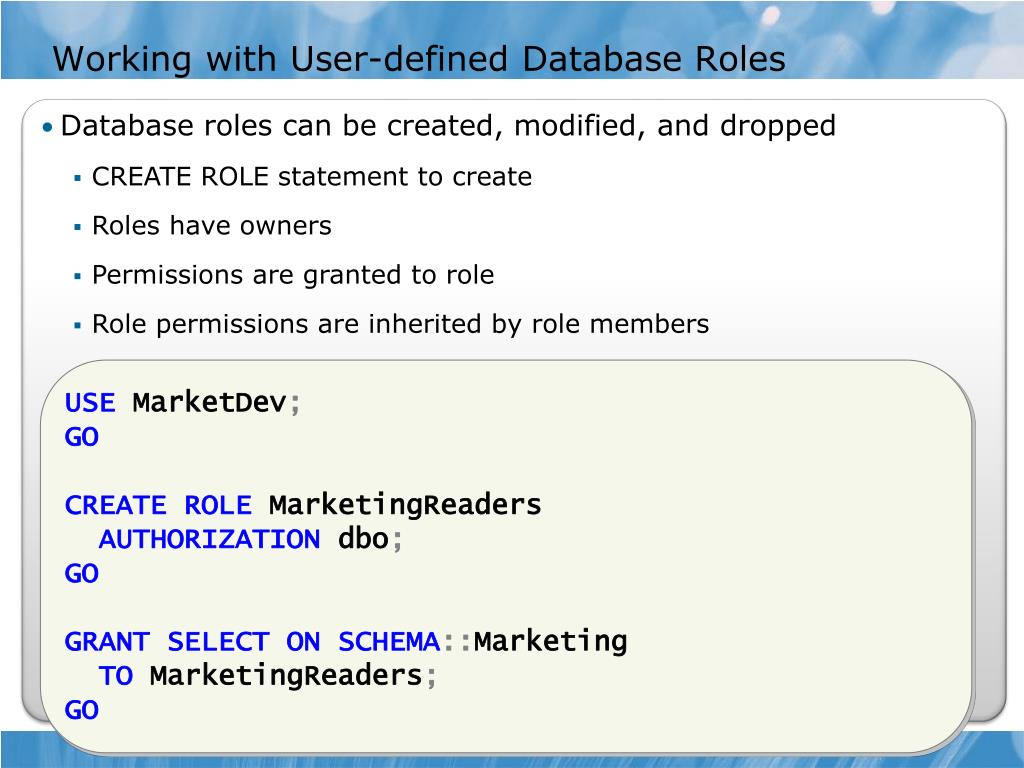Select MarketingReaders in the TO clause
The width and height of the screenshot is (1024, 768).
[x=286, y=676]
